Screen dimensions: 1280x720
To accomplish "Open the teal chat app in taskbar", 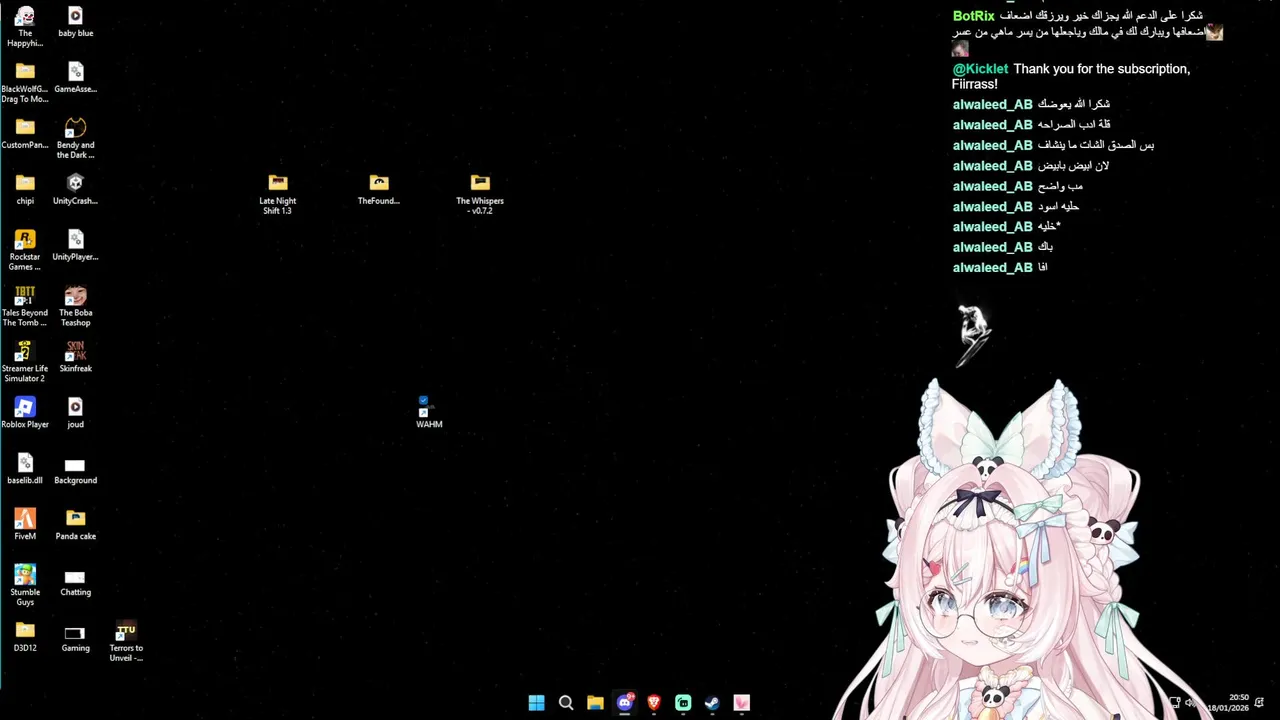I will 683,703.
